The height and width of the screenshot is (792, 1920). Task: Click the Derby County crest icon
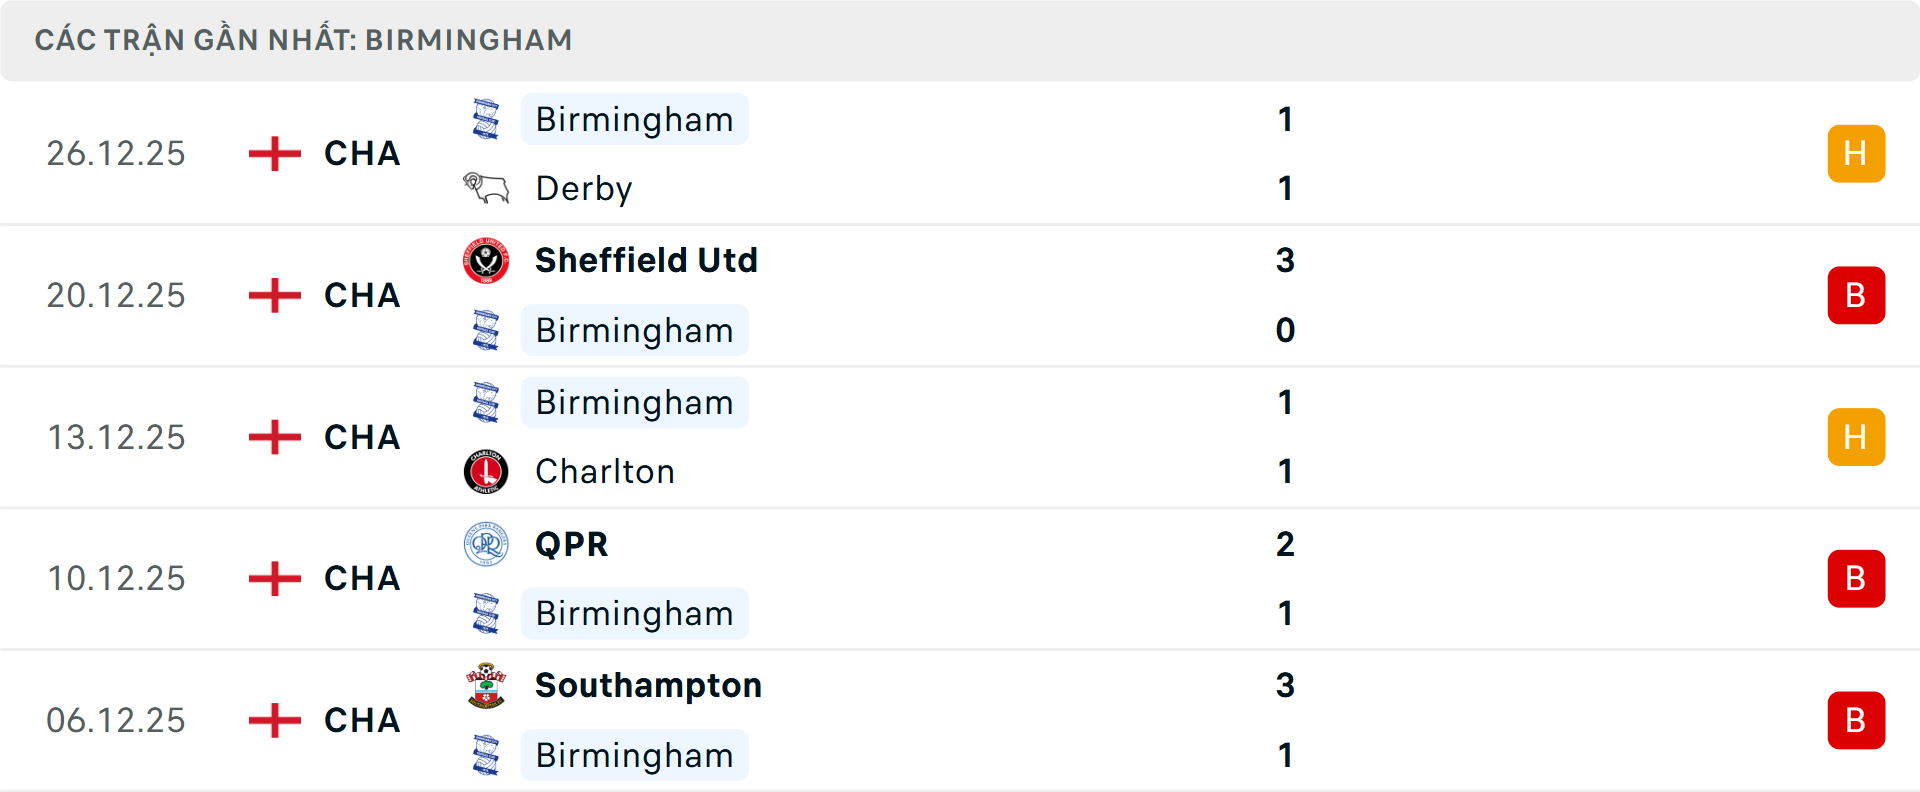click(x=486, y=188)
